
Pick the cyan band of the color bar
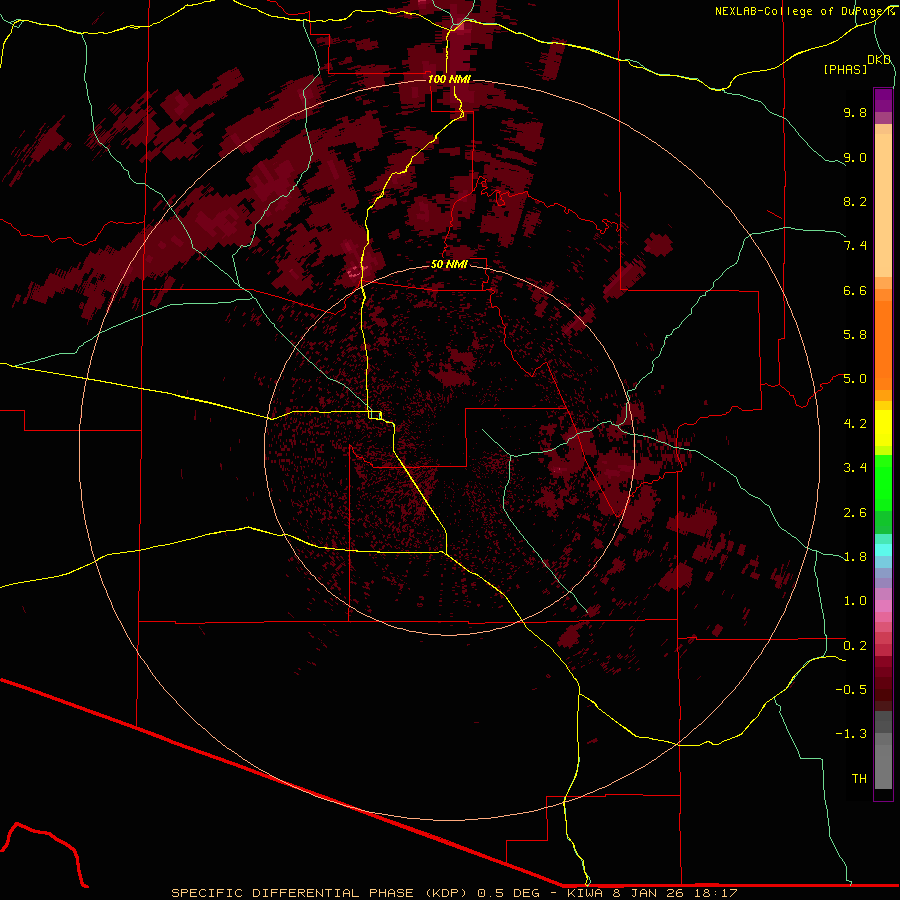[x=883, y=550]
